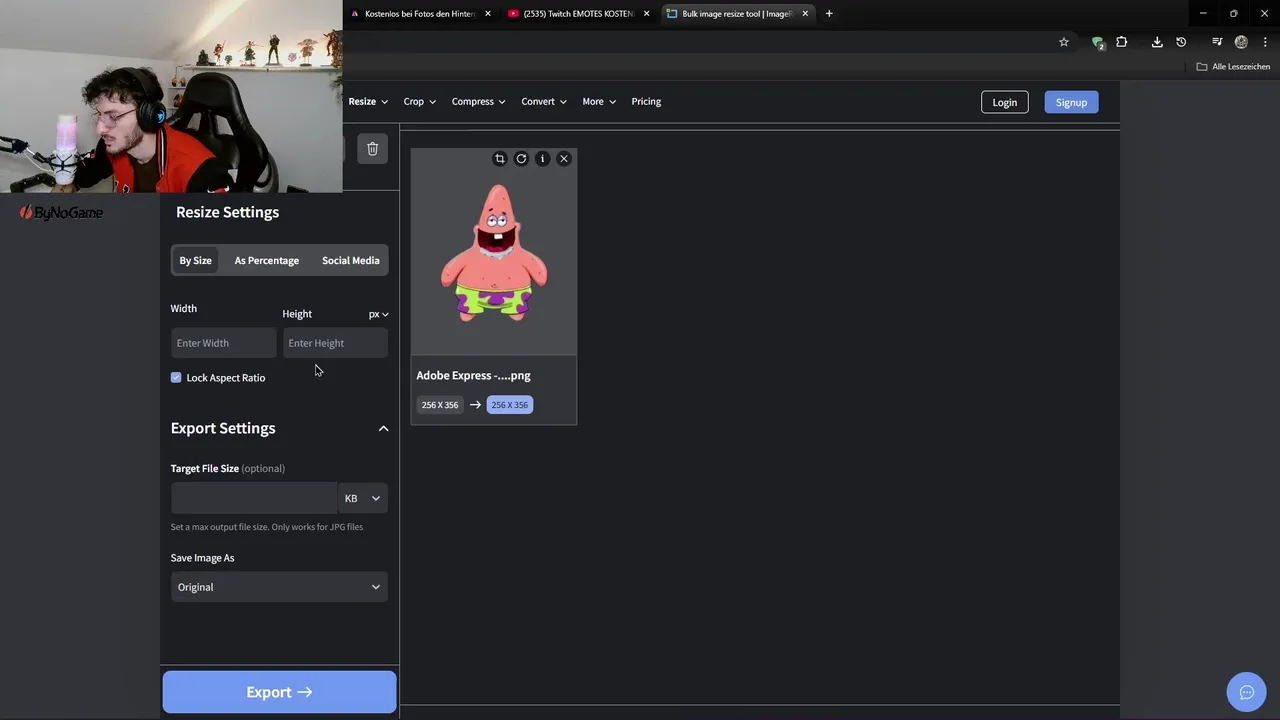Expand the More menu
Image resolution: width=1280 pixels, height=720 pixels.
pos(599,101)
